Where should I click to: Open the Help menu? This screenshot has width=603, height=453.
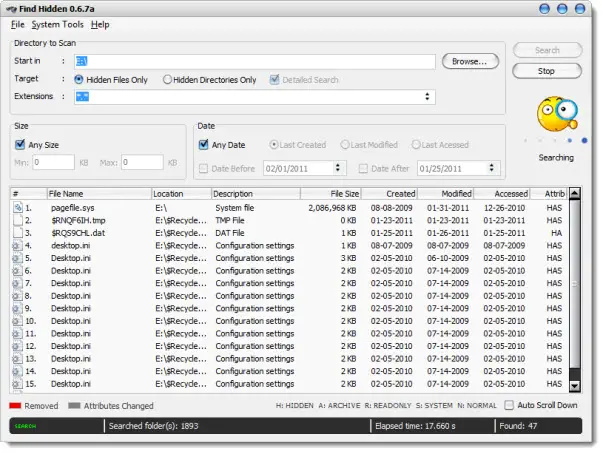(100, 25)
